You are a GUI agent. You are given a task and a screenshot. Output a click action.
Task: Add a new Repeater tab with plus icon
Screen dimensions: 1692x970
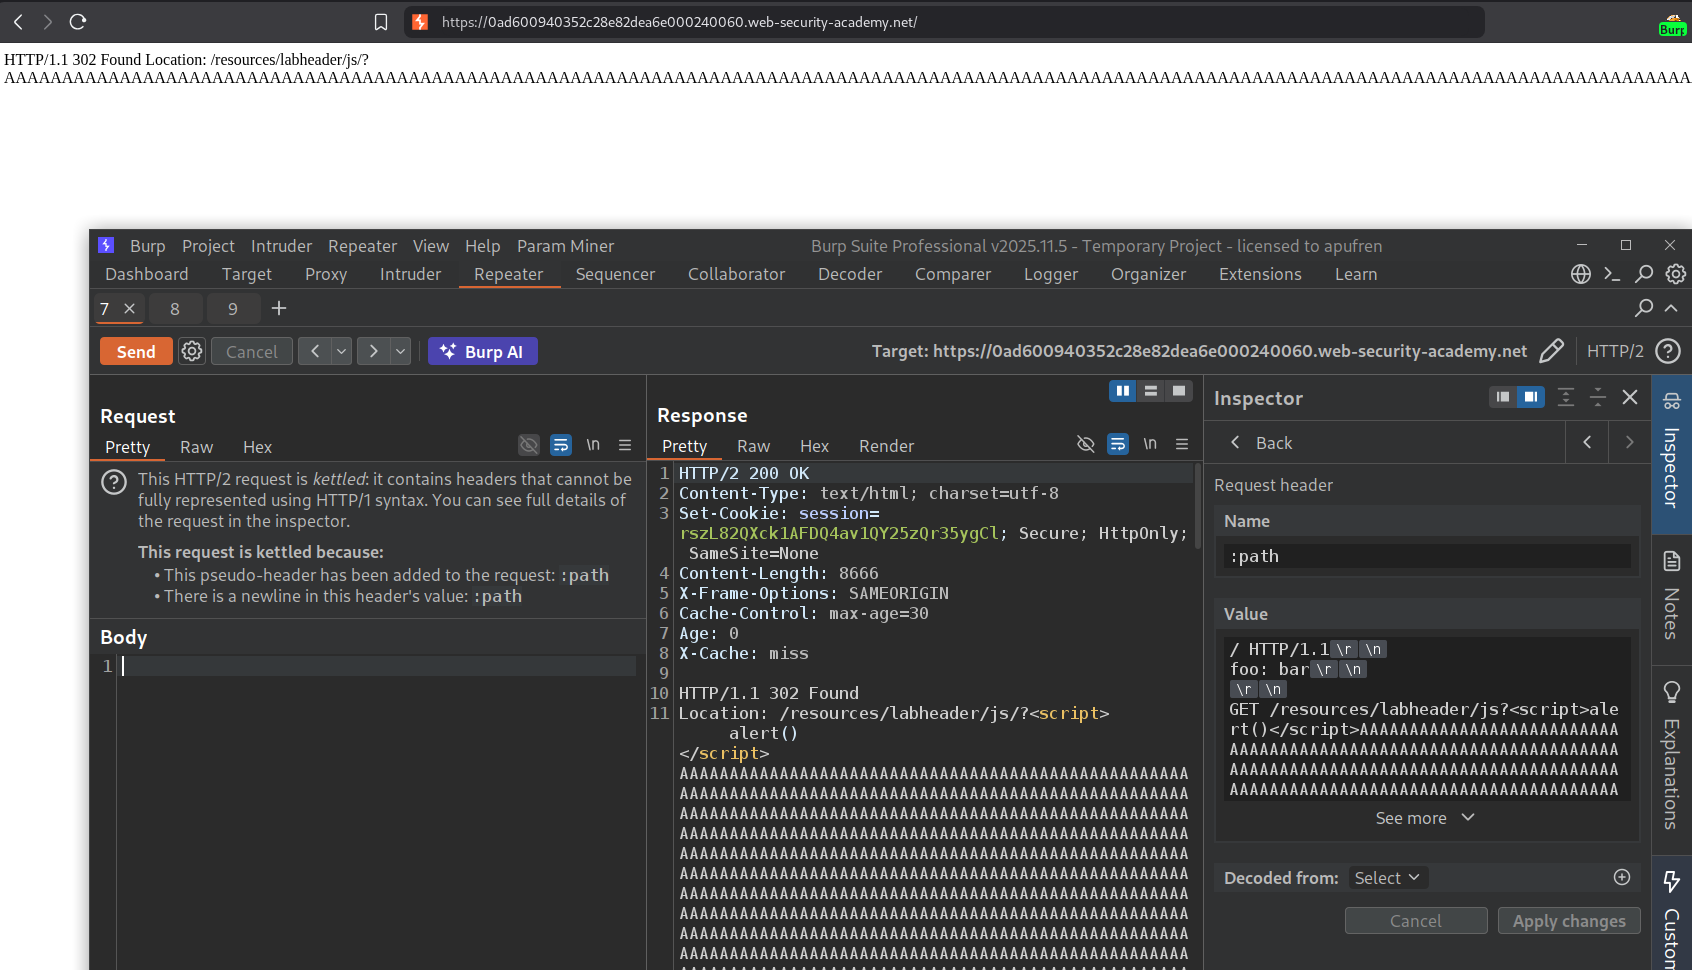(x=279, y=308)
